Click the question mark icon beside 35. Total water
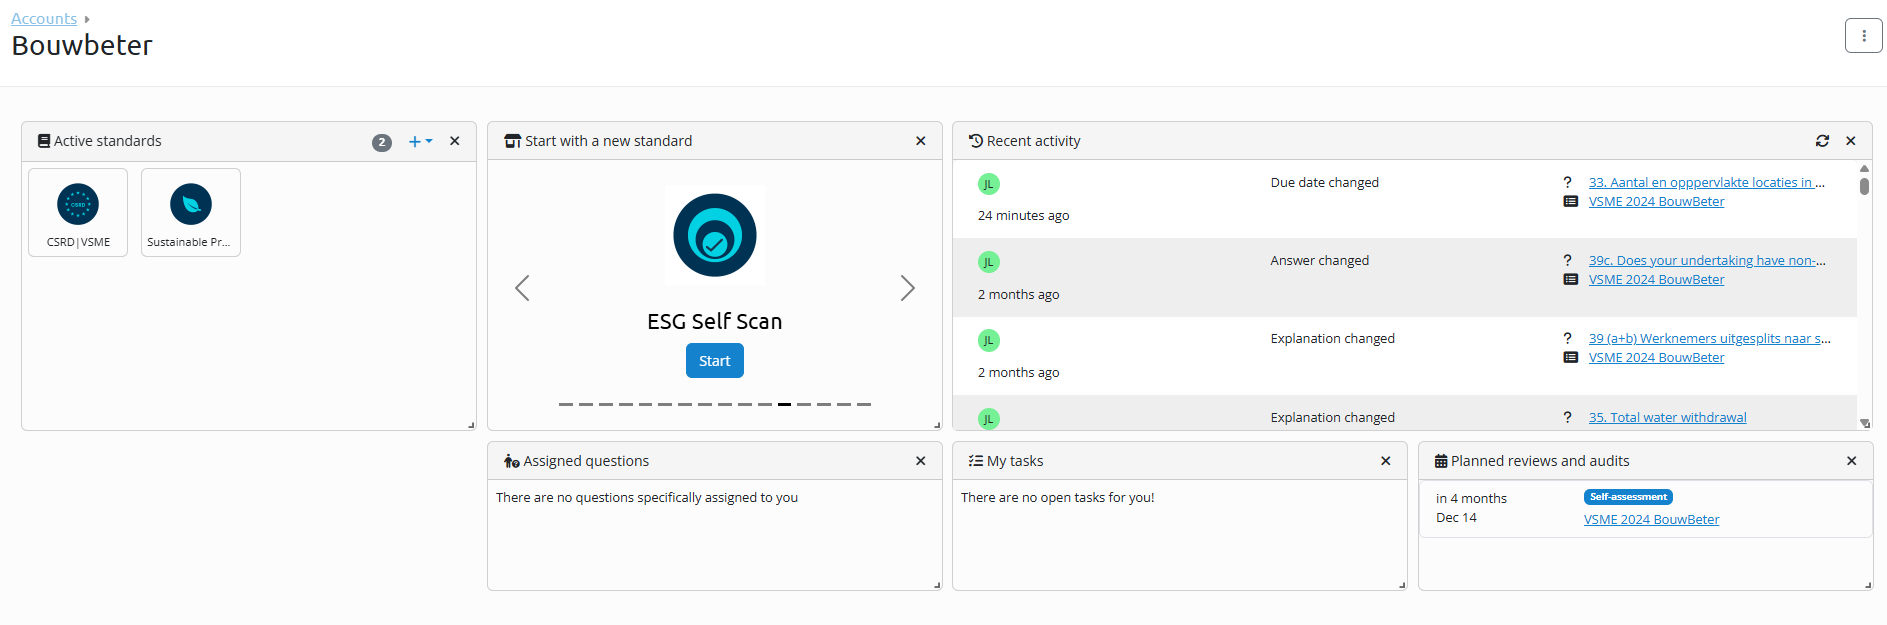The image size is (1887, 625). click(1568, 417)
